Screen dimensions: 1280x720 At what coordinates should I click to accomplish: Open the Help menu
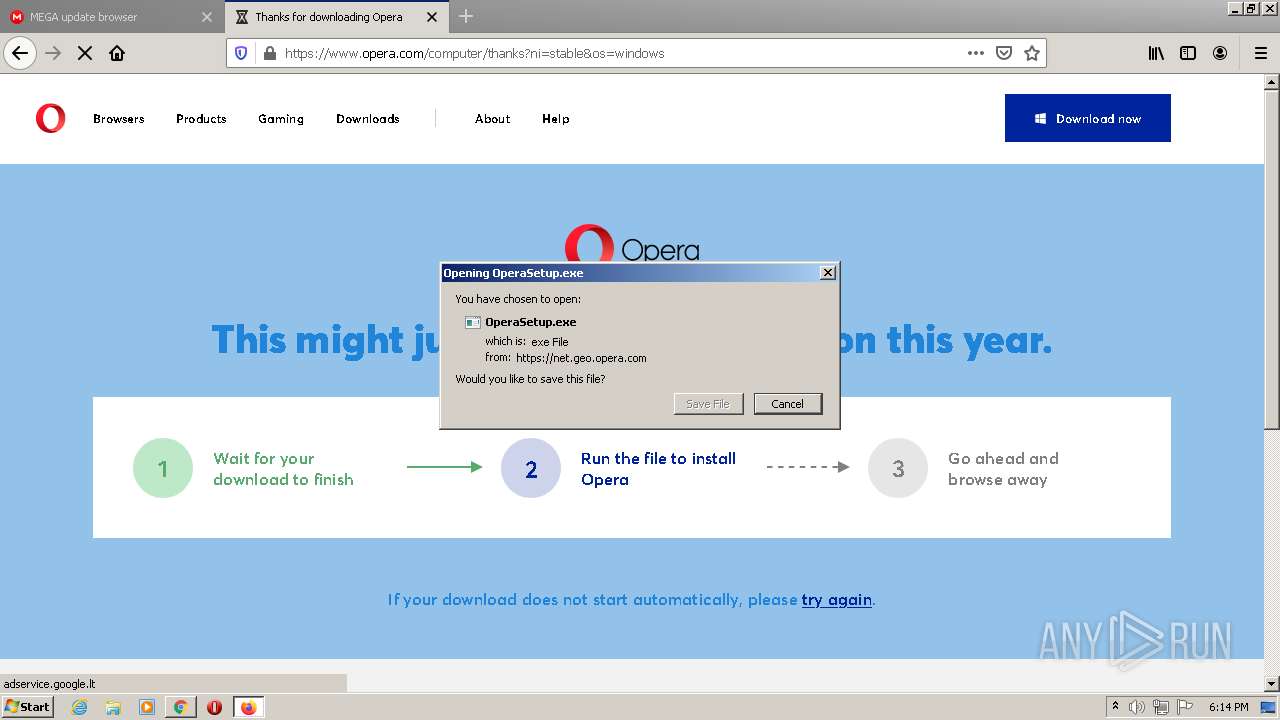(x=556, y=119)
